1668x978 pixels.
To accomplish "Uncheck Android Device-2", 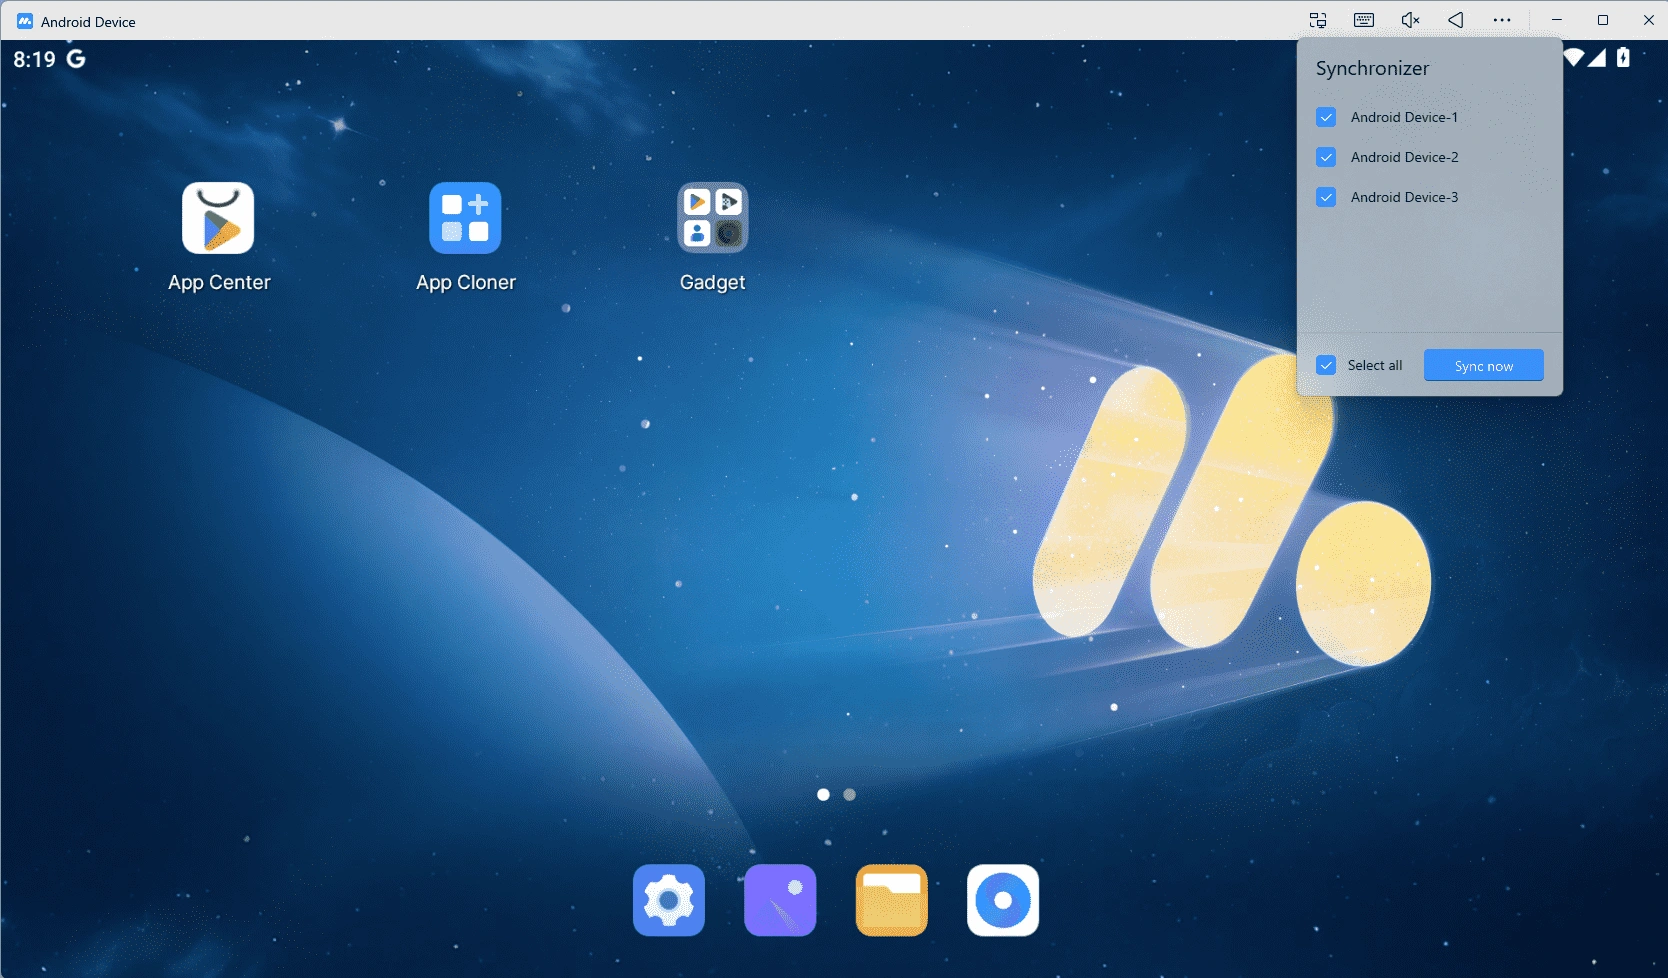I will pos(1326,157).
